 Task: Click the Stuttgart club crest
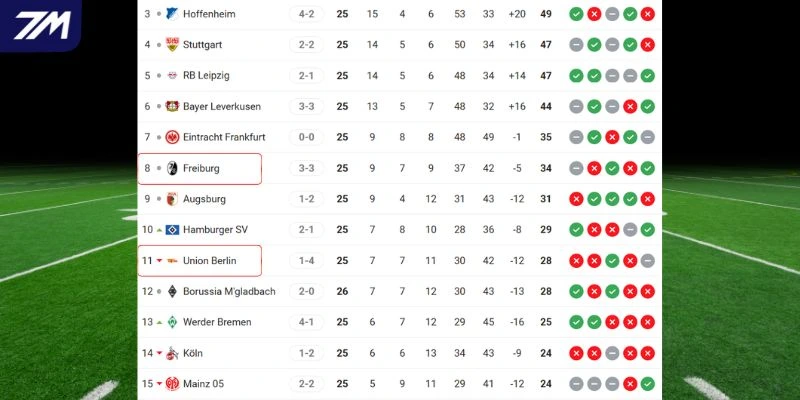click(x=172, y=44)
